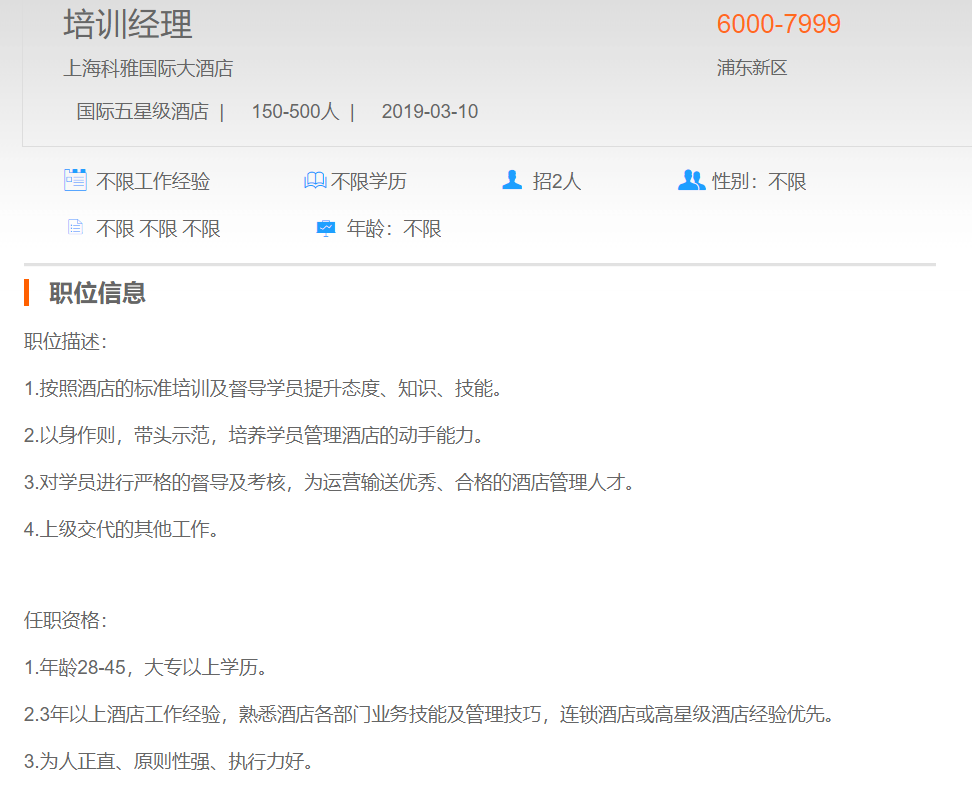Click the education book icon

click(315, 181)
